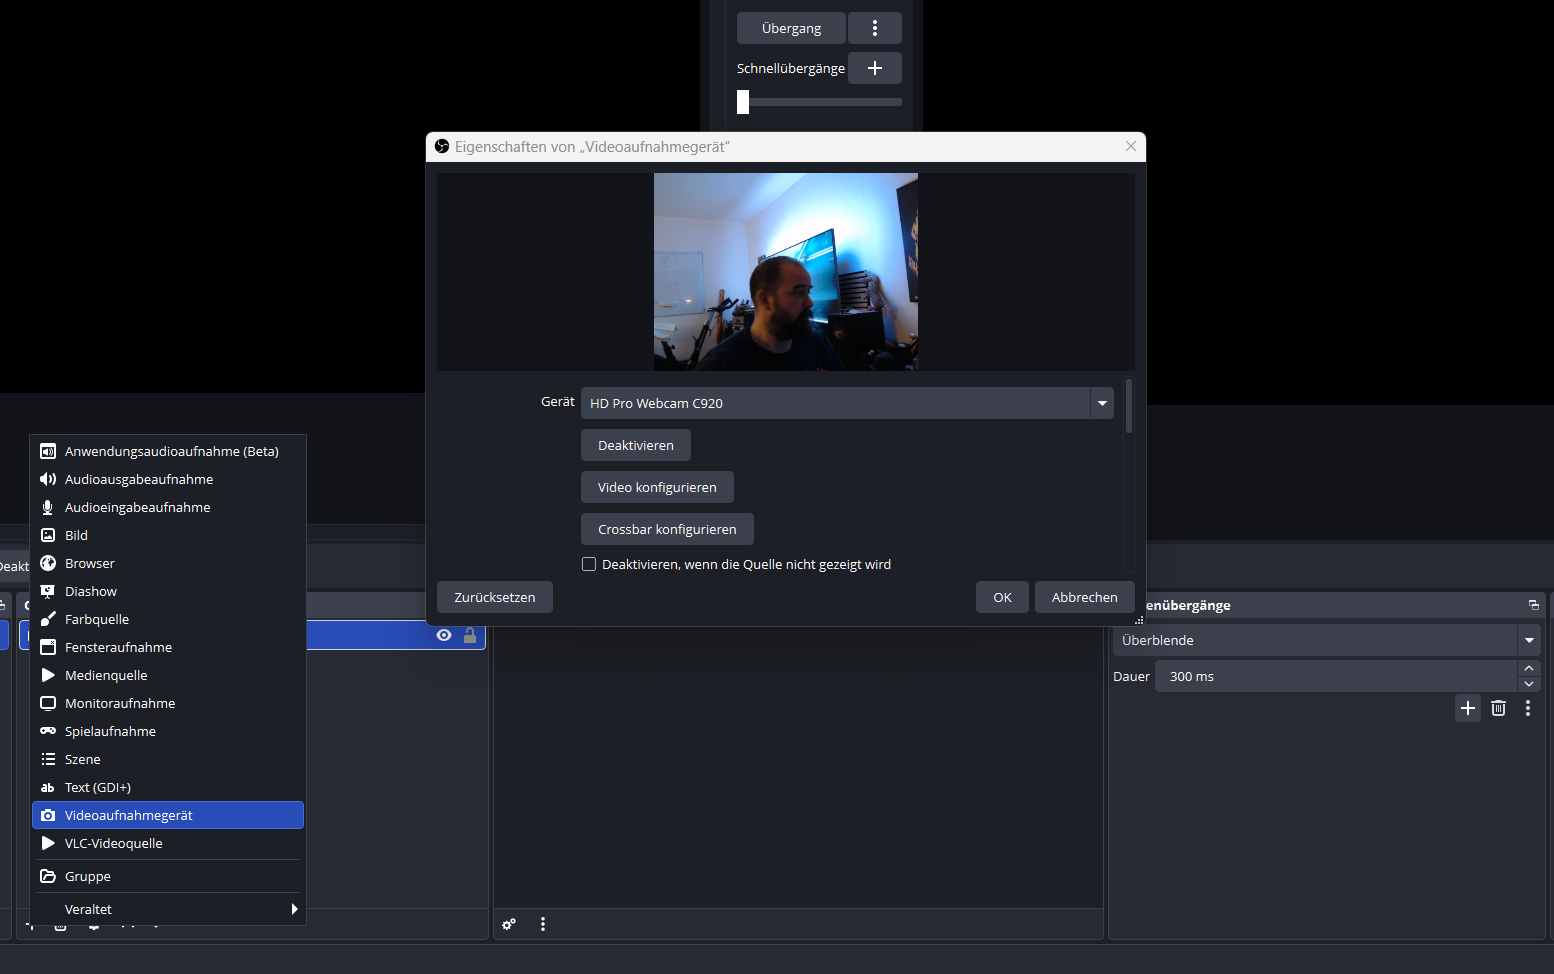Open transition options three-dot menu beside trash
Viewport: 1554px width, 974px height.
1527,708
